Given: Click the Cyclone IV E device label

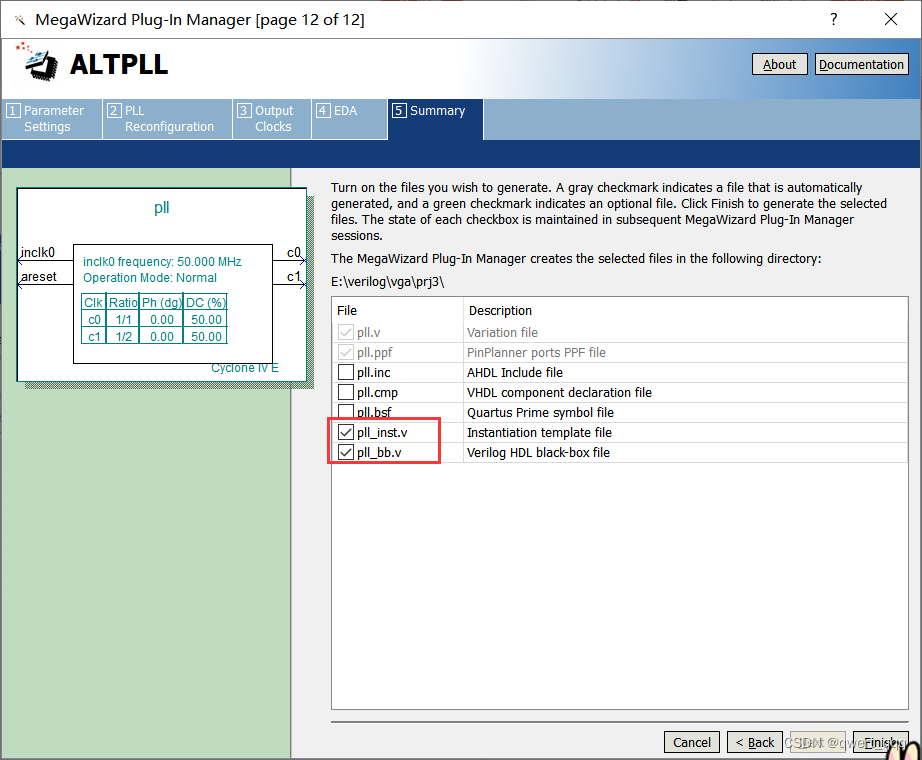Looking at the screenshot, I should coord(245,368).
